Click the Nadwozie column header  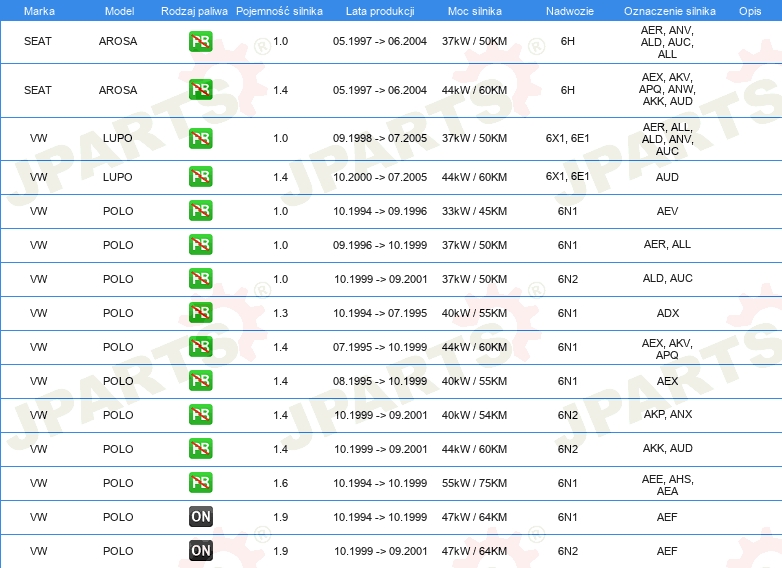pos(570,11)
